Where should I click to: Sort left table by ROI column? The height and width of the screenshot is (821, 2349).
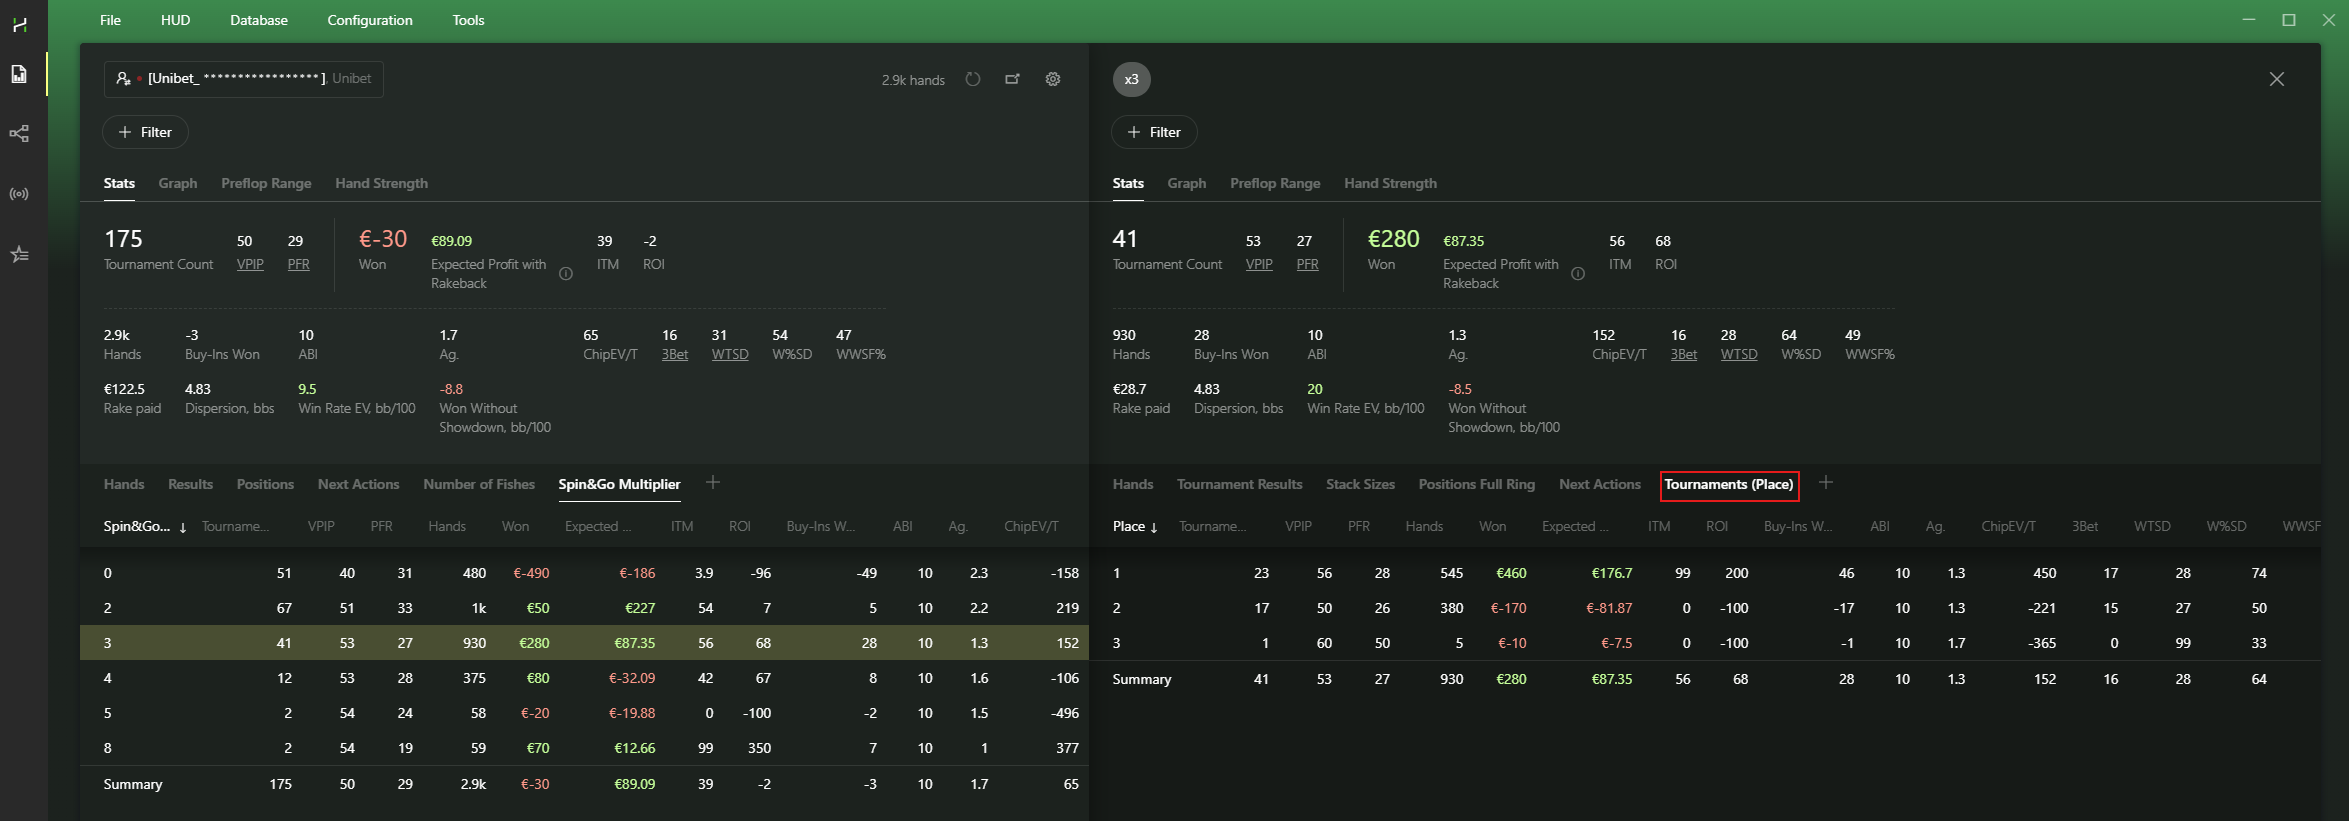click(739, 526)
